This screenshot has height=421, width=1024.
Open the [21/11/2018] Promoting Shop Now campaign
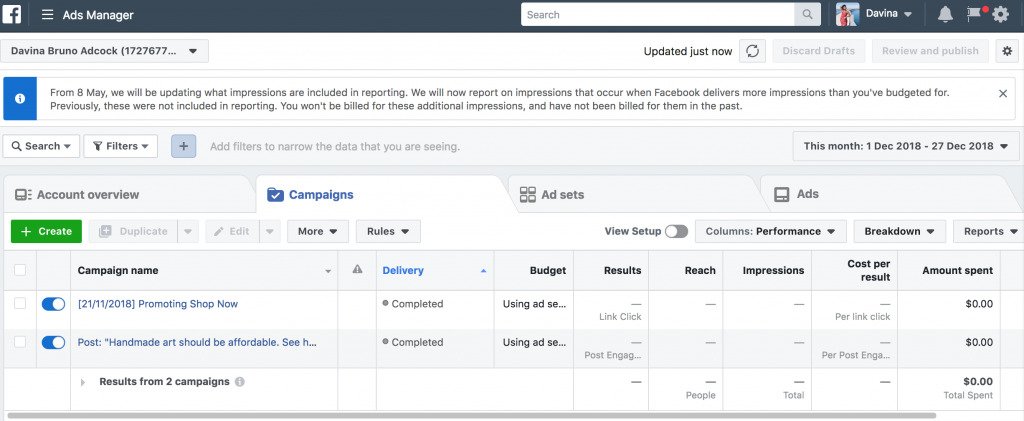click(157, 304)
